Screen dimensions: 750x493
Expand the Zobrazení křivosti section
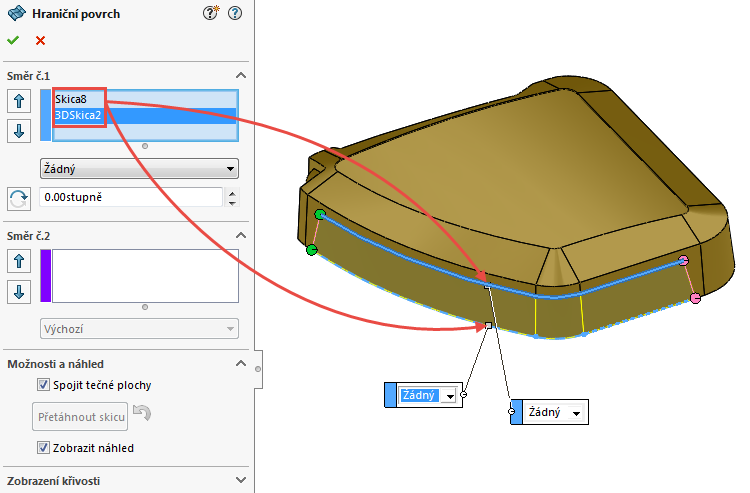coord(241,480)
